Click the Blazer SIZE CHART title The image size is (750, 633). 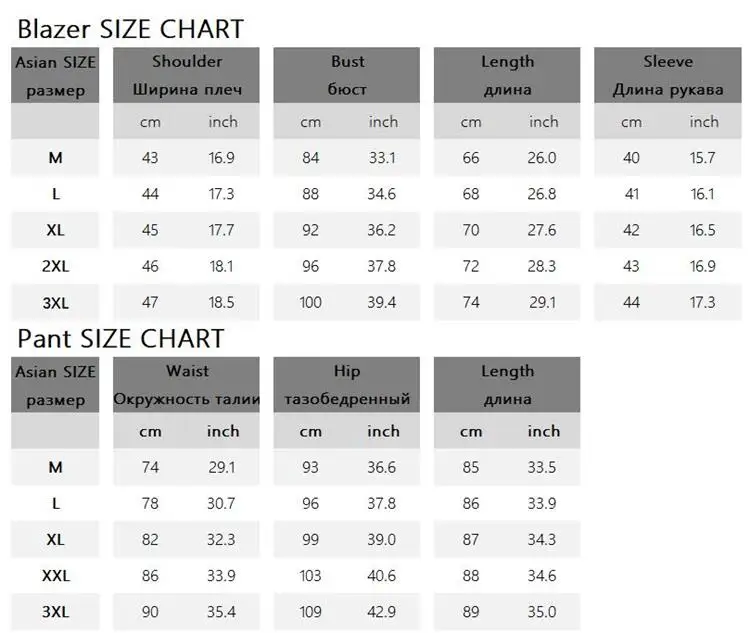pyautogui.click(x=131, y=29)
